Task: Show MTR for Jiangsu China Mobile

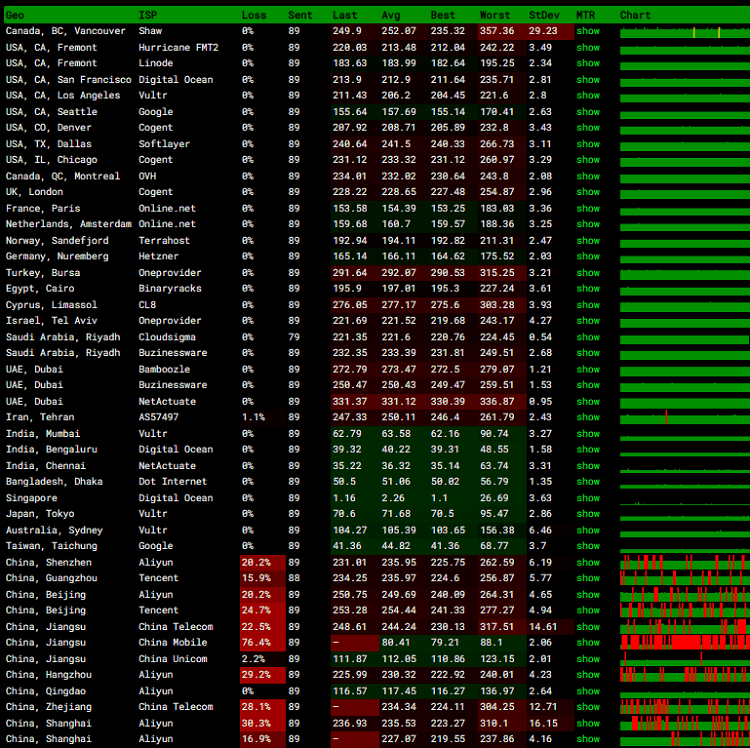Action: (x=587, y=642)
